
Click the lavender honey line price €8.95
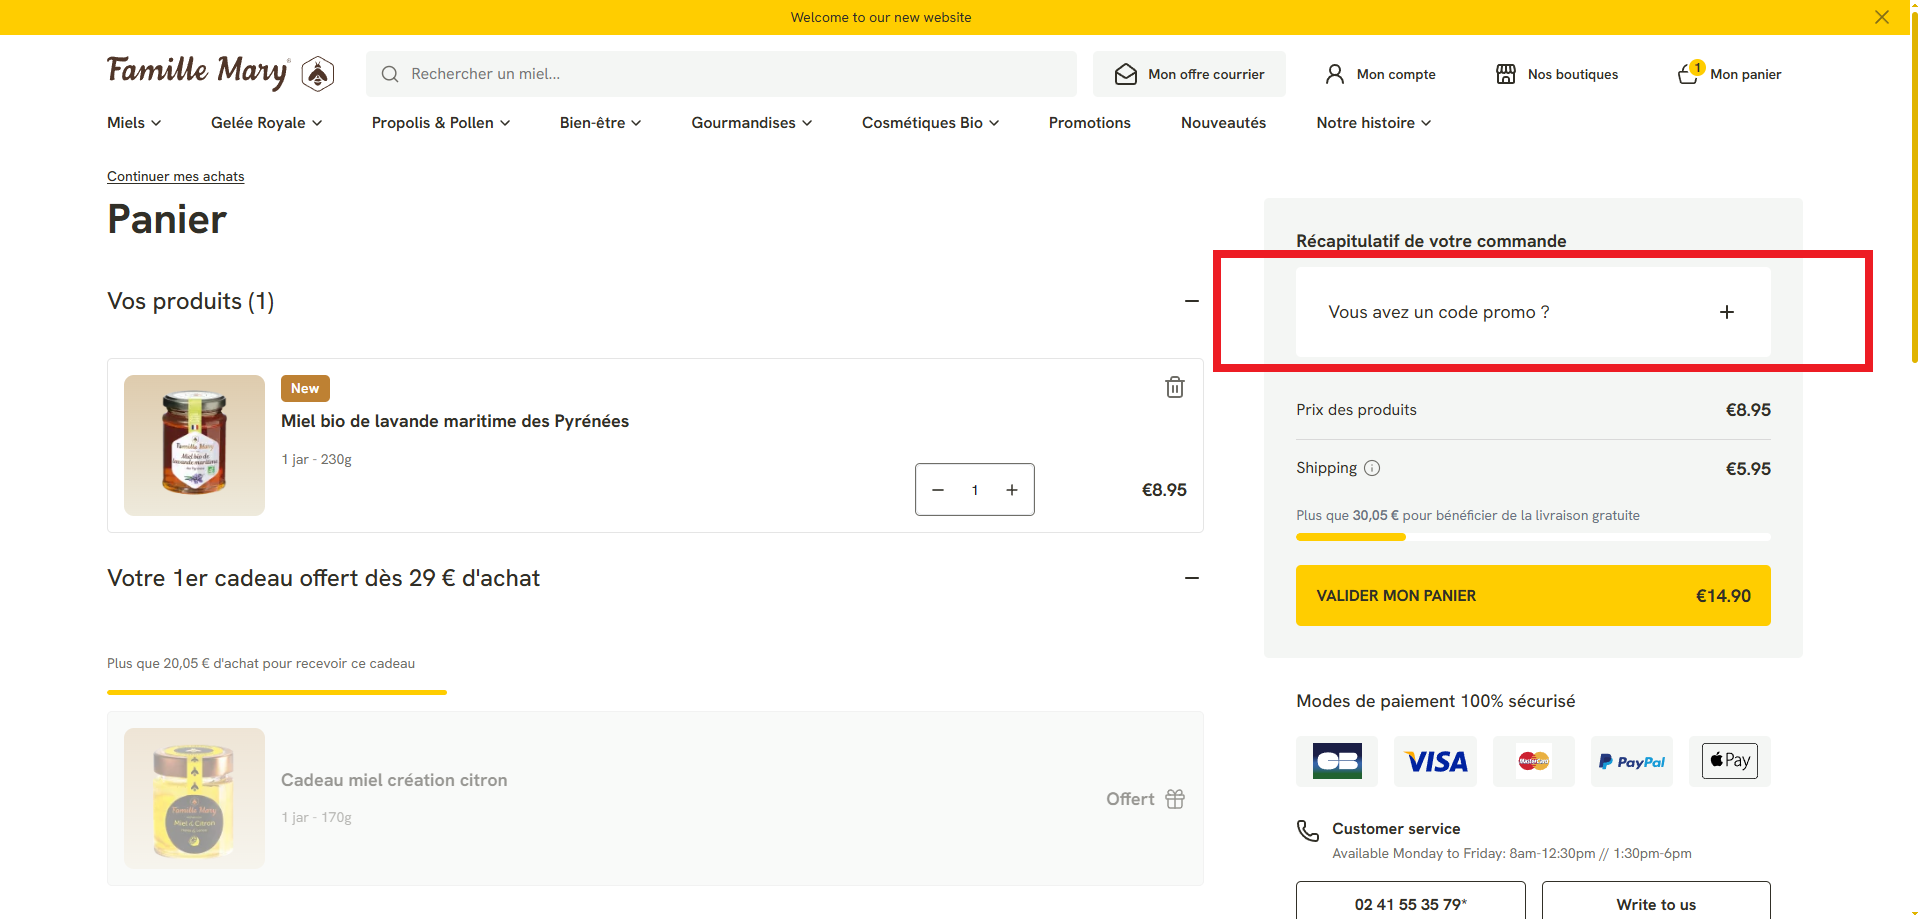[x=1164, y=490]
